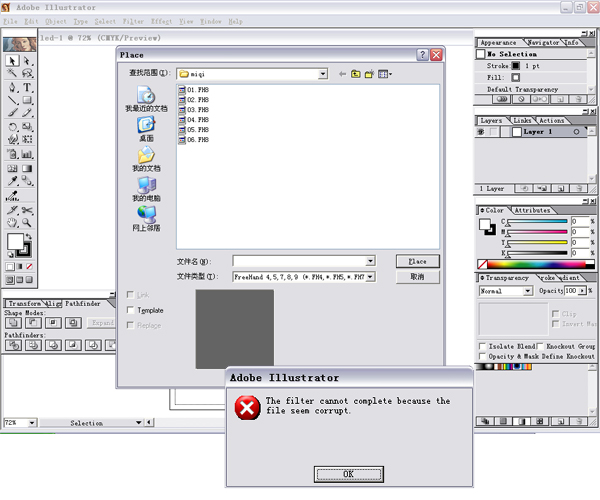
Task: Go up one folder level
Action: [x=356, y=74]
